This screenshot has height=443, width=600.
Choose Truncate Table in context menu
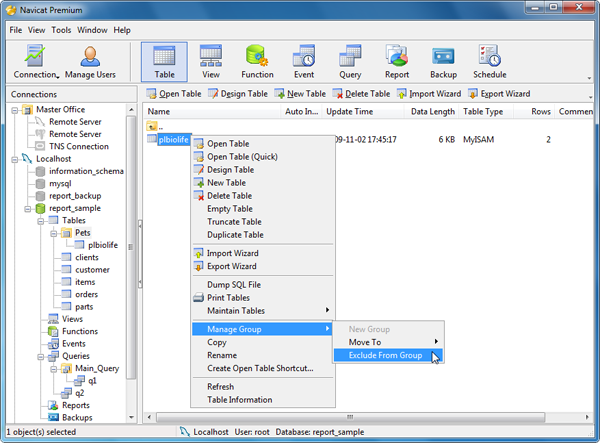coord(262,222)
